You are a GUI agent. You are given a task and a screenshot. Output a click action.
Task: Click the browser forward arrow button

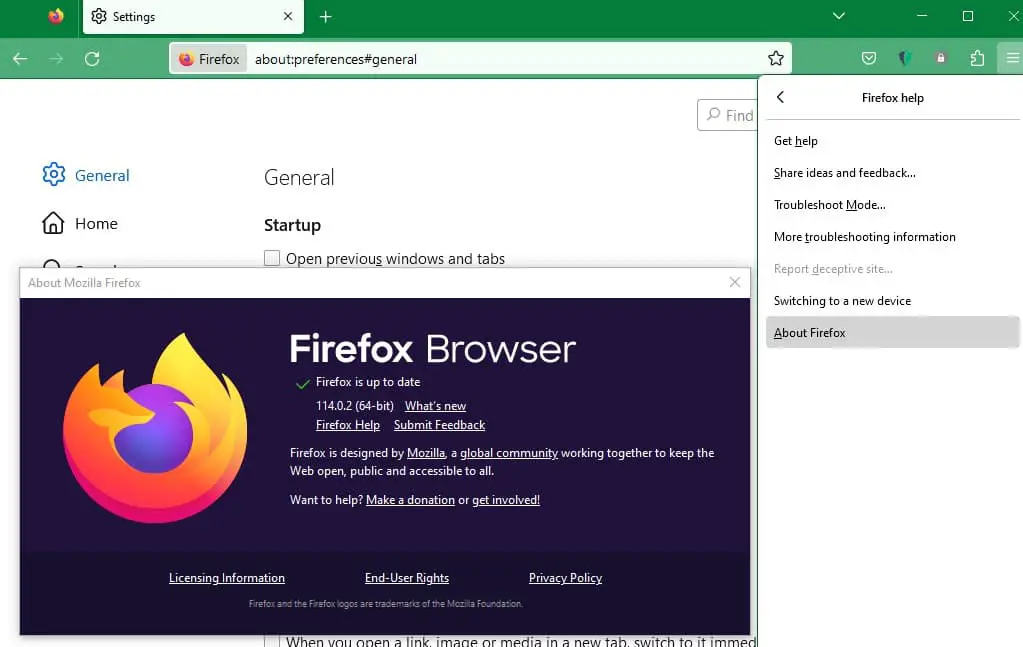click(56, 59)
